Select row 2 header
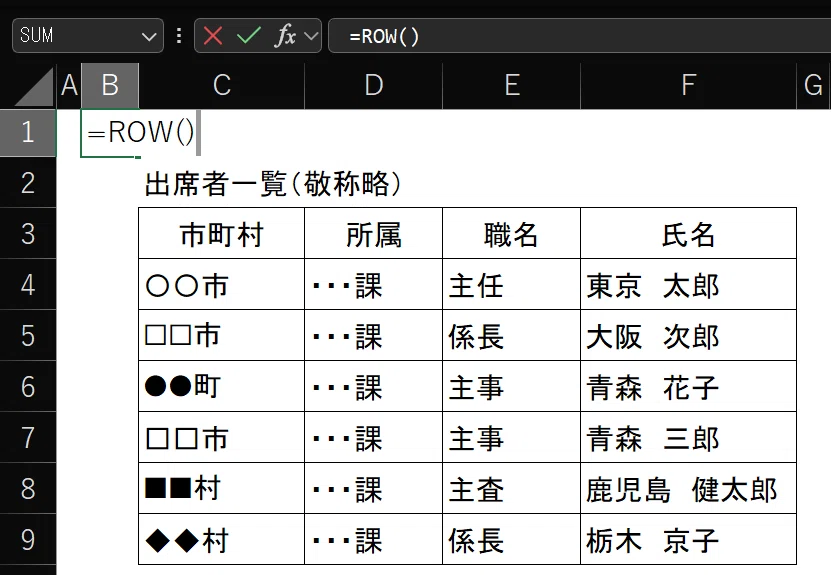The height and width of the screenshot is (575, 831). point(28,182)
